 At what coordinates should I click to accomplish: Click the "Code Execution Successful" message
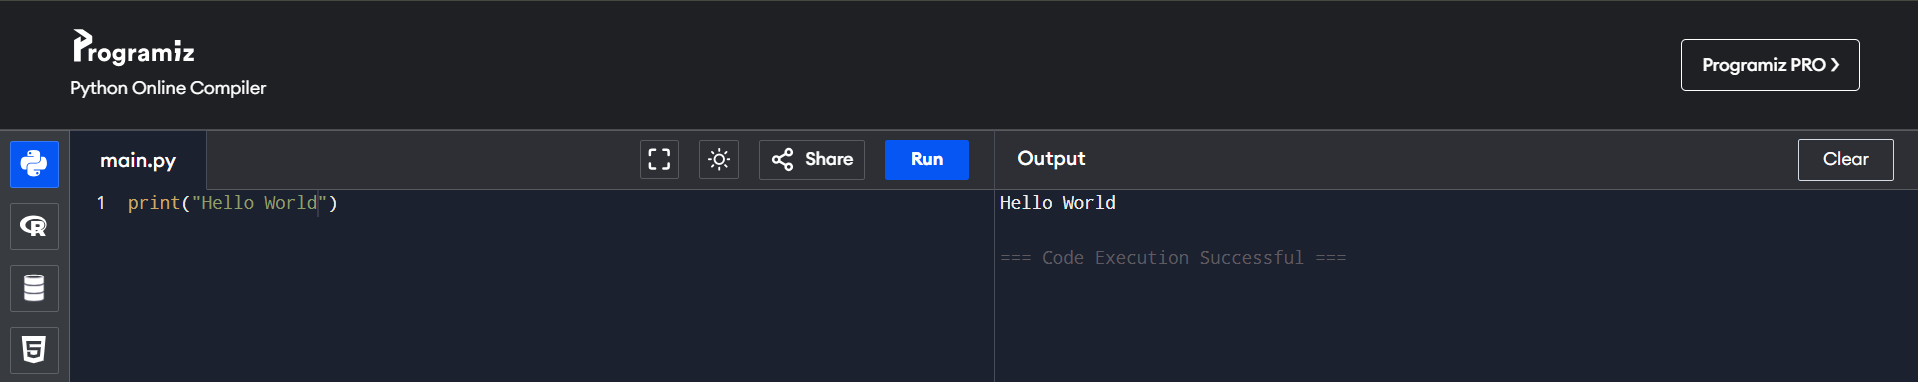coord(1173,258)
